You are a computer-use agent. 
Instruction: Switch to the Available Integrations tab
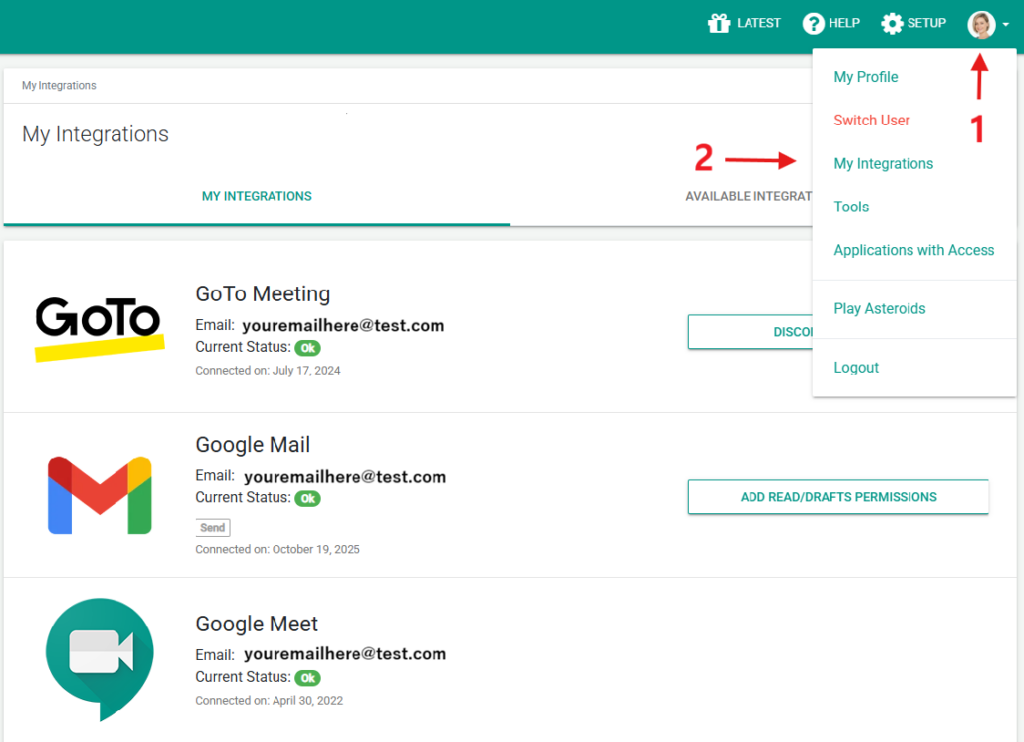coord(748,196)
